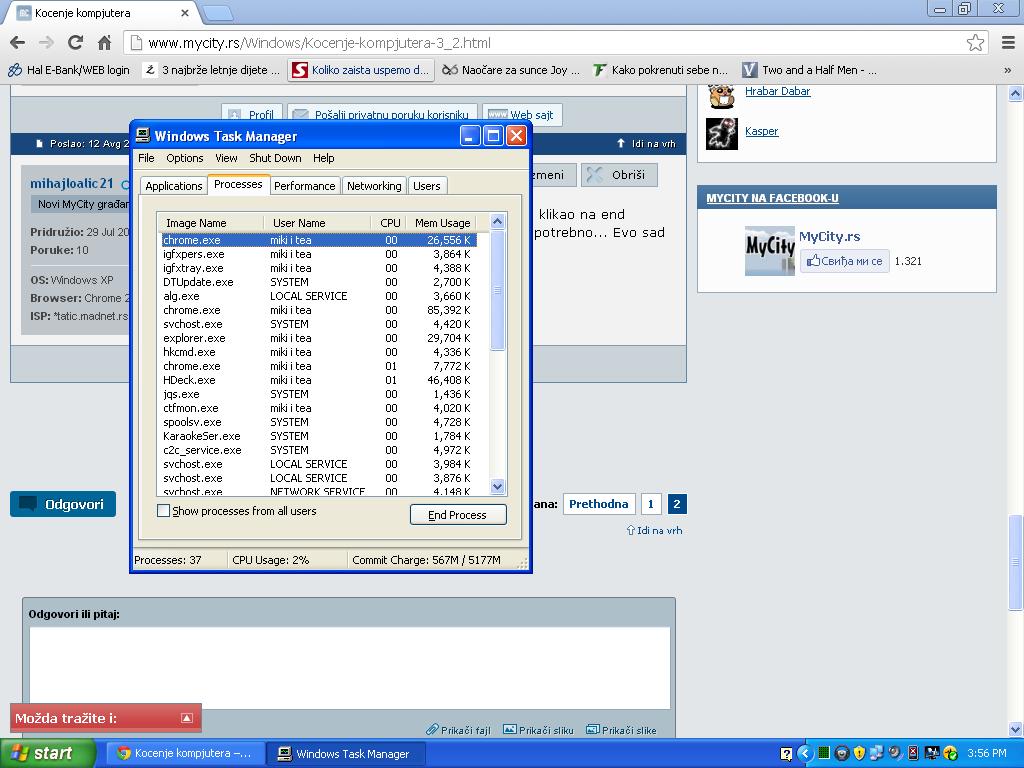Switch to the Networking tab

[x=374, y=186]
